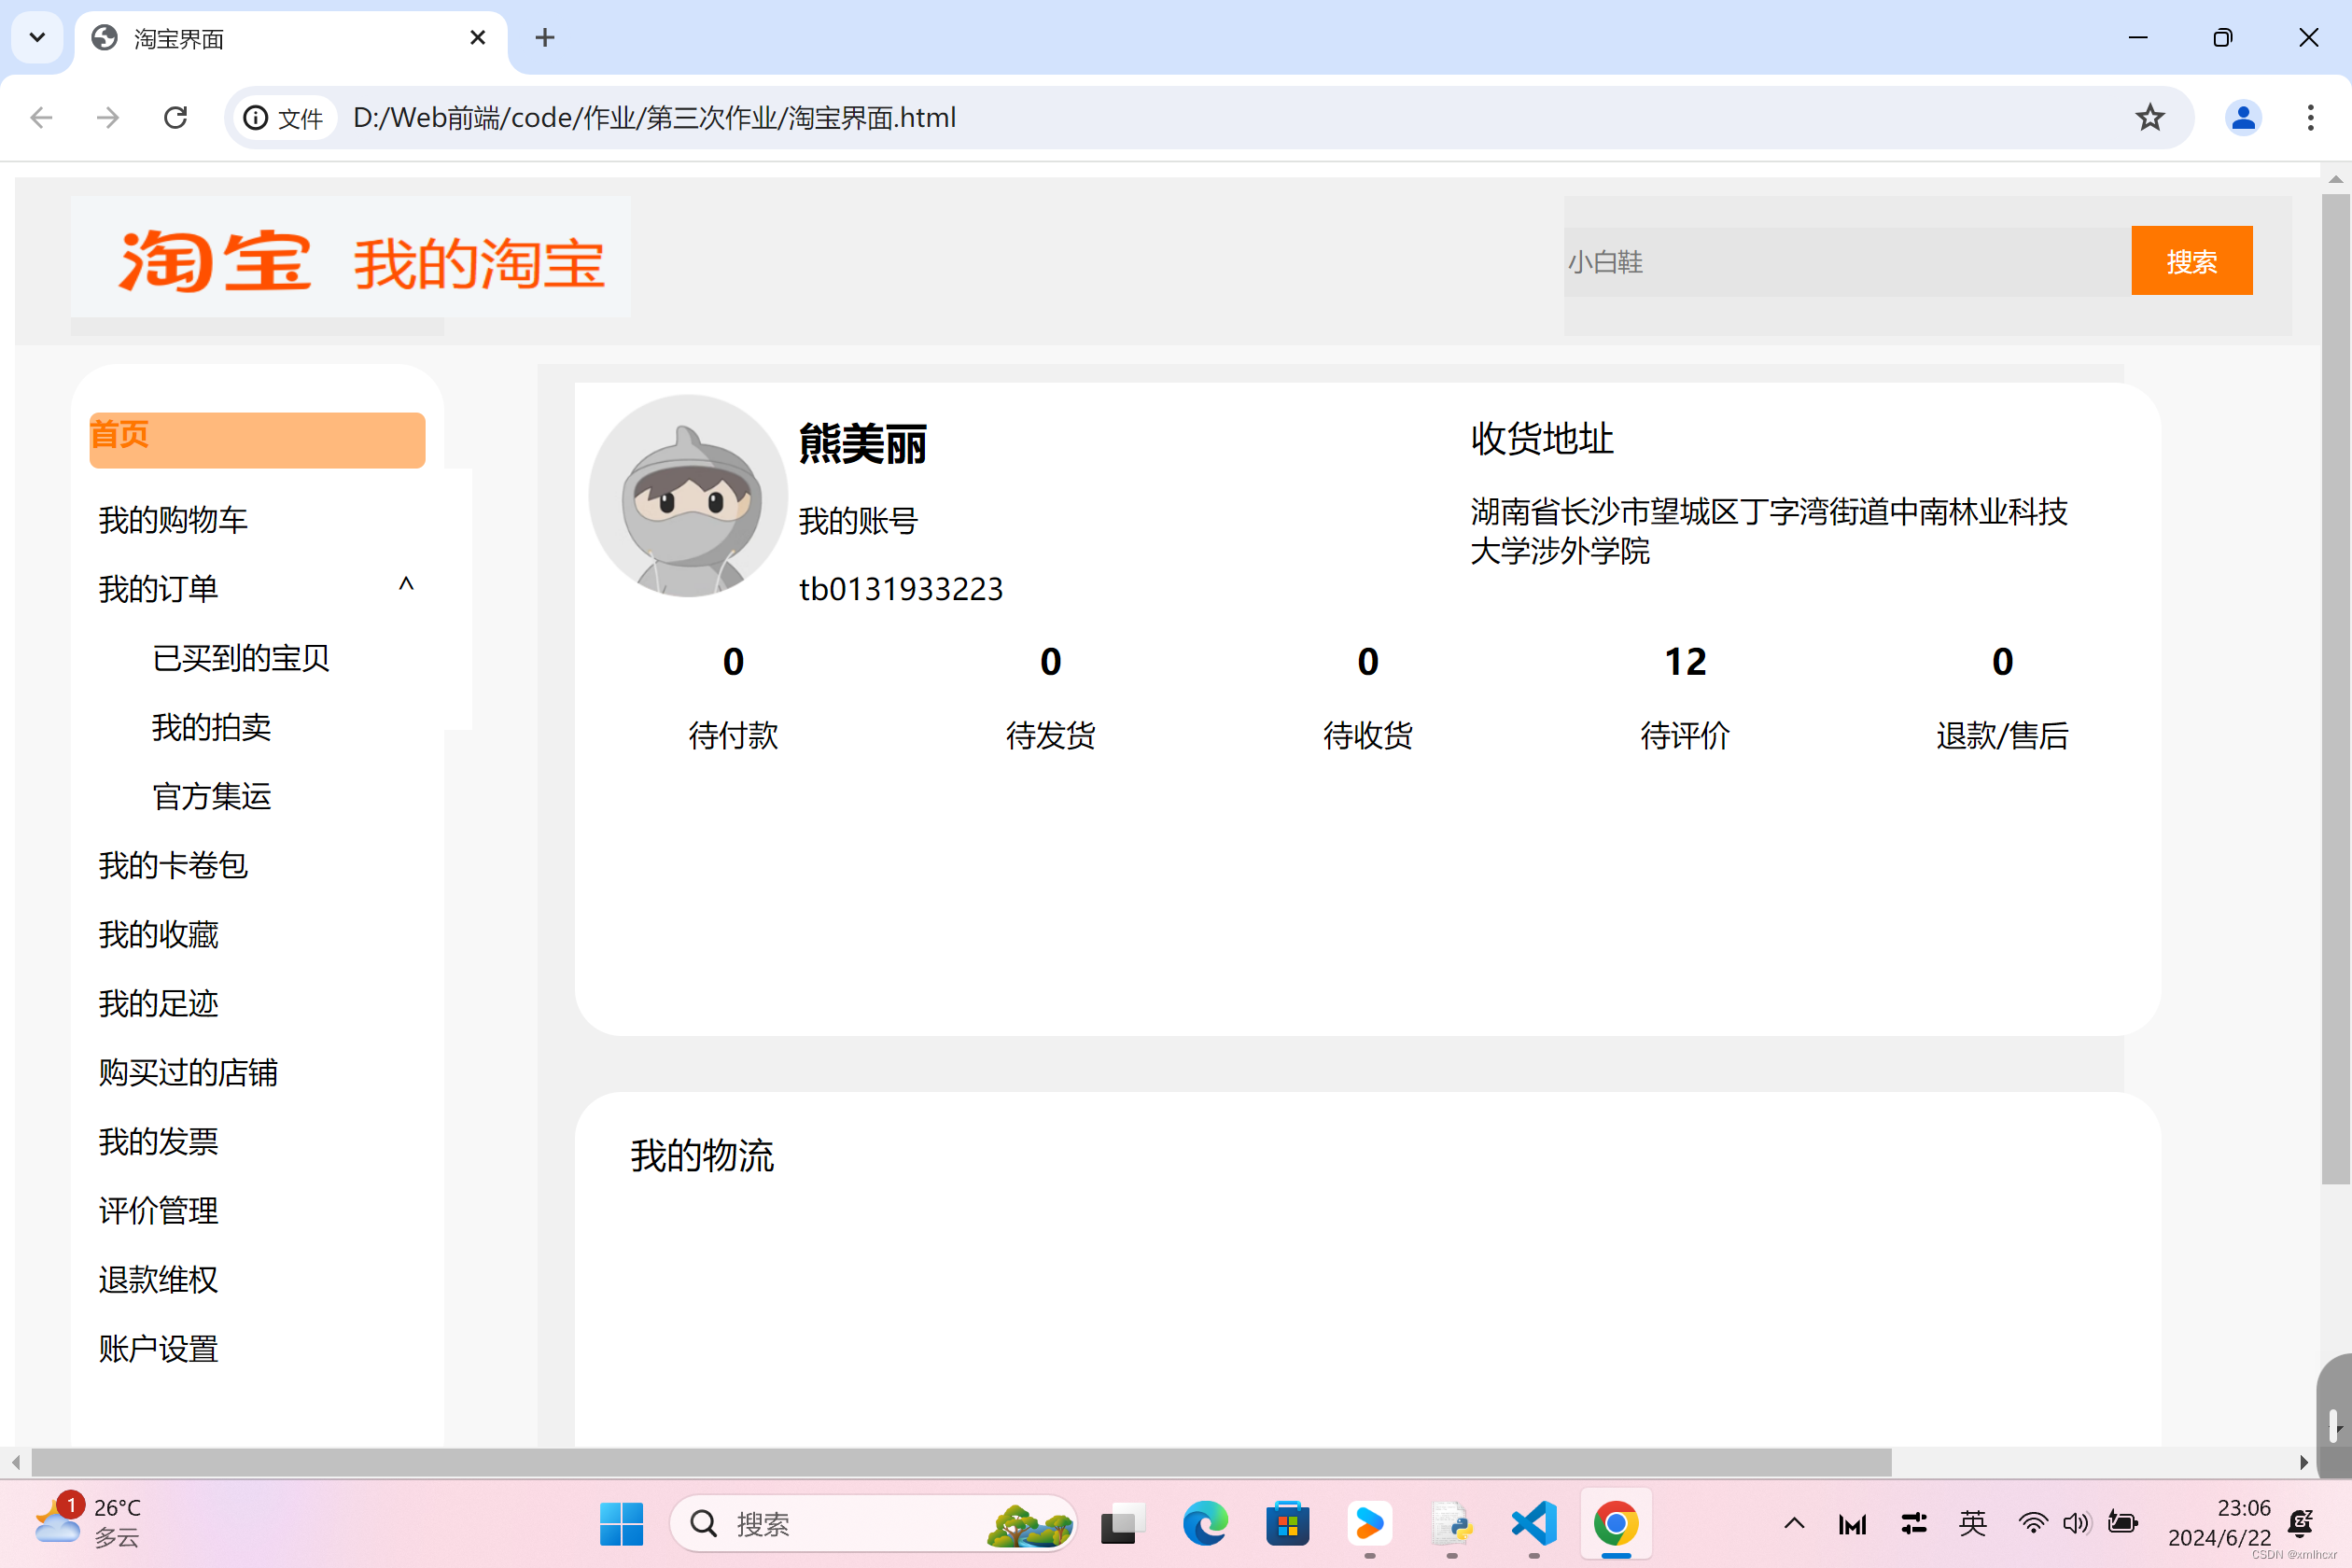This screenshot has height=1568, width=2352.
Task: Click the user avatar picture
Action: (x=687, y=496)
